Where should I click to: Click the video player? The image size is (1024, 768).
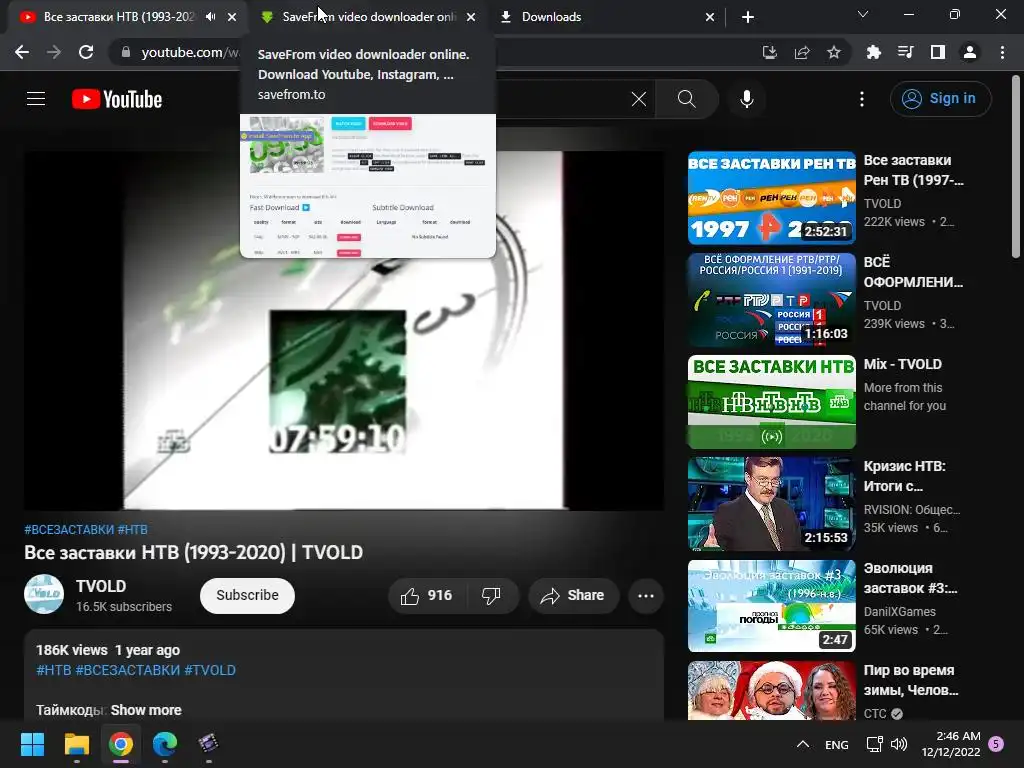point(344,330)
